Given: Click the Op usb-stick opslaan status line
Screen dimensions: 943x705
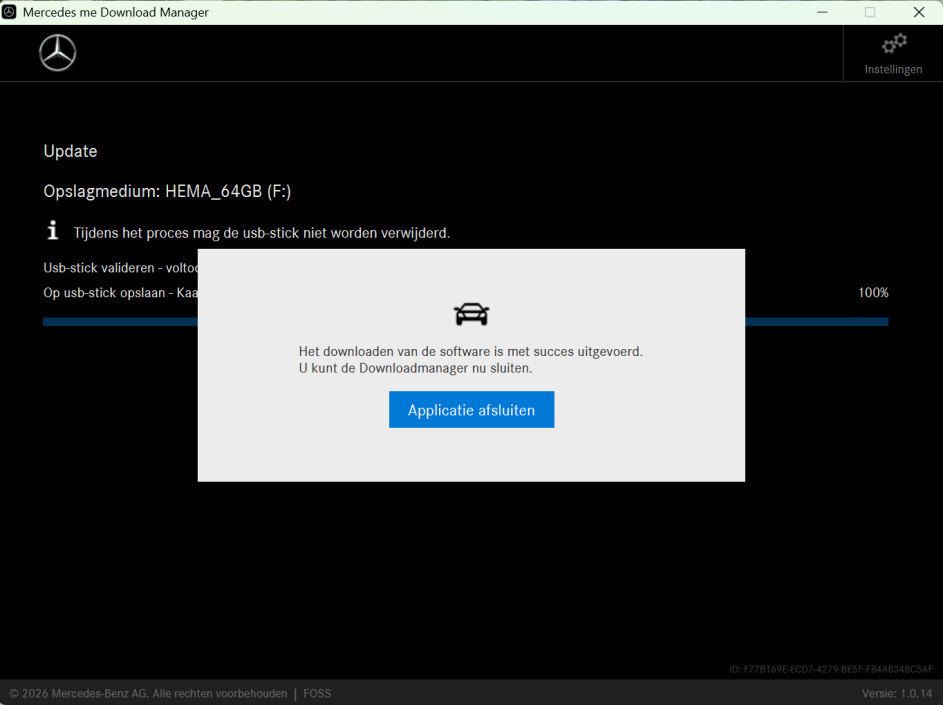Looking at the screenshot, I should coord(120,293).
